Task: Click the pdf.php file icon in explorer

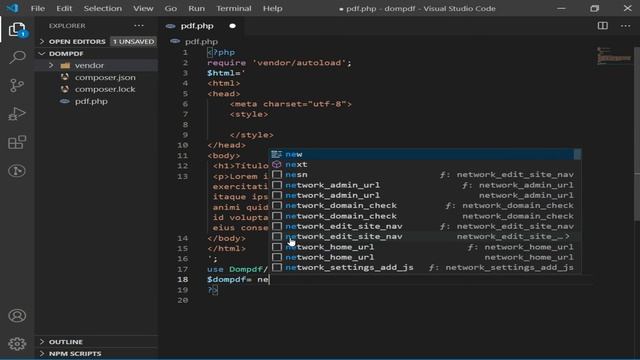Action: tap(65, 101)
